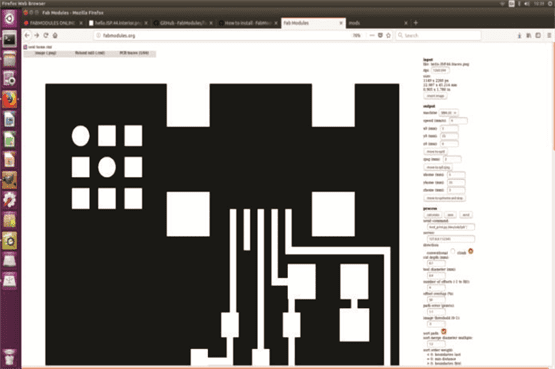Viewport: 555px width, 369px height.
Task: Click the z0 (mm) input field
Action: [x=449, y=144]
